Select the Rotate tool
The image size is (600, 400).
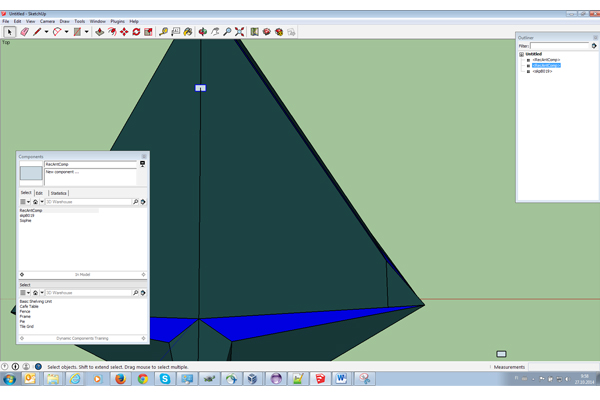point(136,32)
